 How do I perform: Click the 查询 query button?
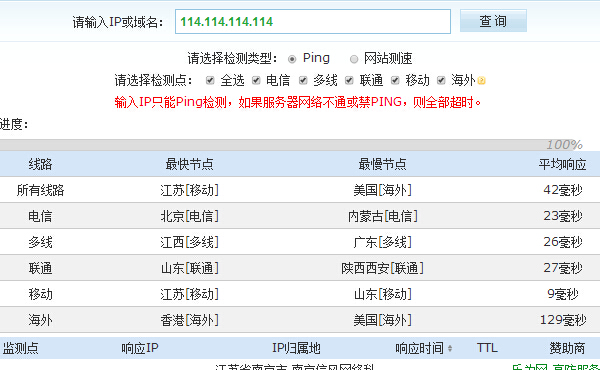point(493,21)
